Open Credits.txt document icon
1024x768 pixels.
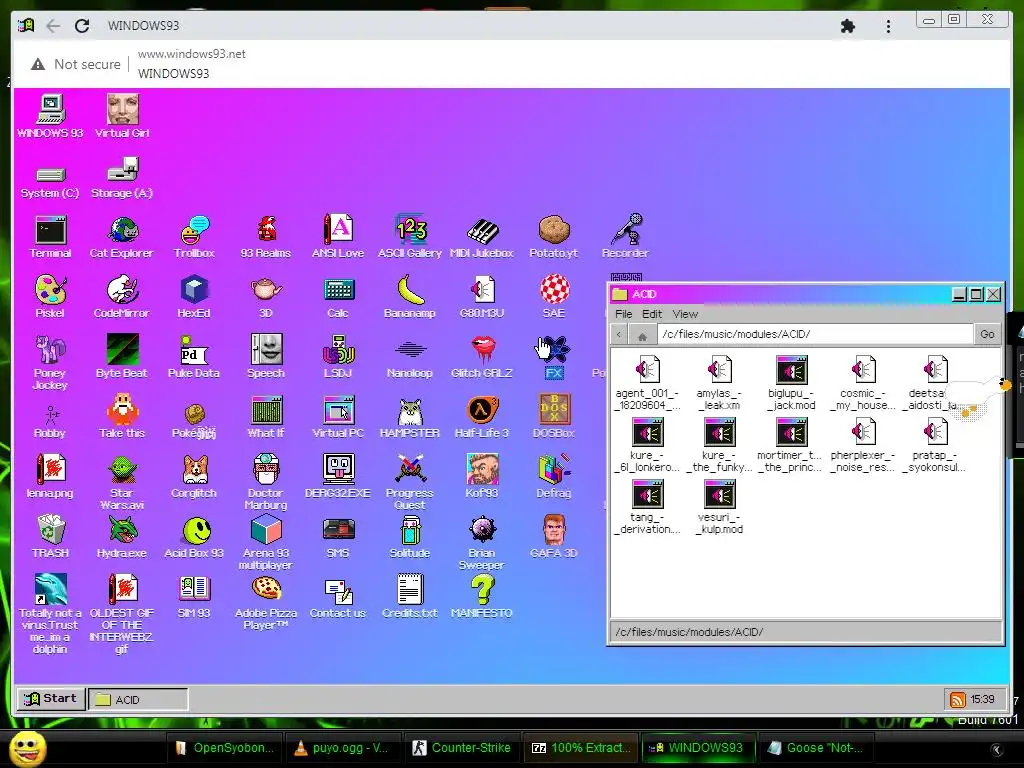click(410, 597)
